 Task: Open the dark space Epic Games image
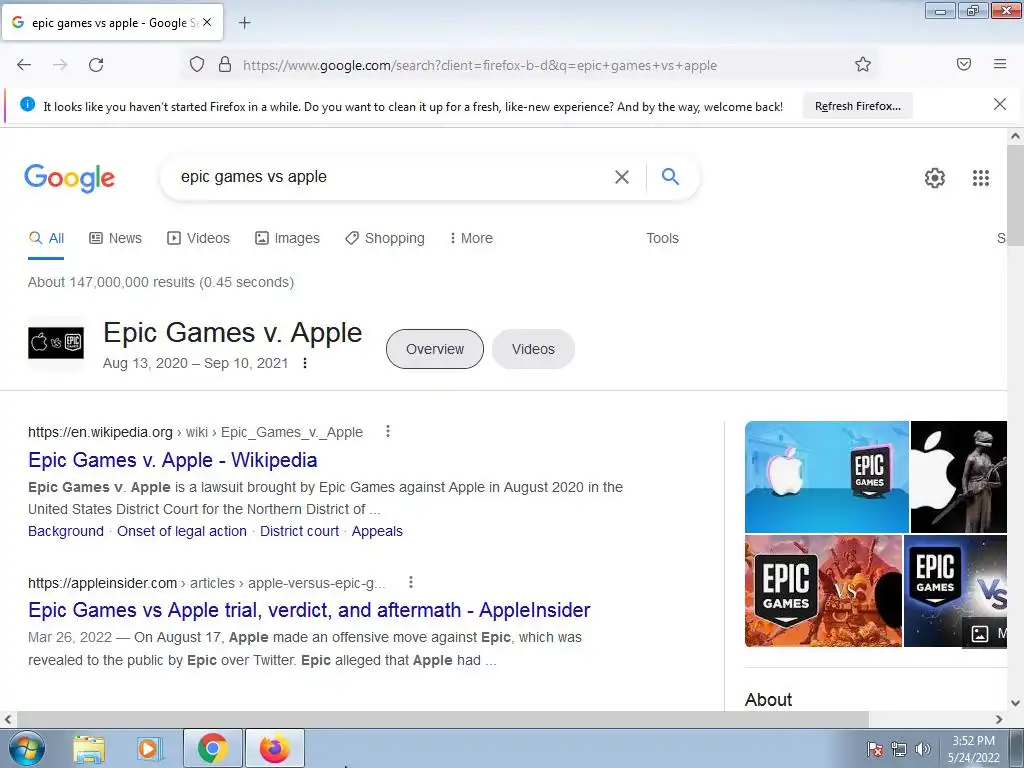pyautogui.click(x=955, y=591)
